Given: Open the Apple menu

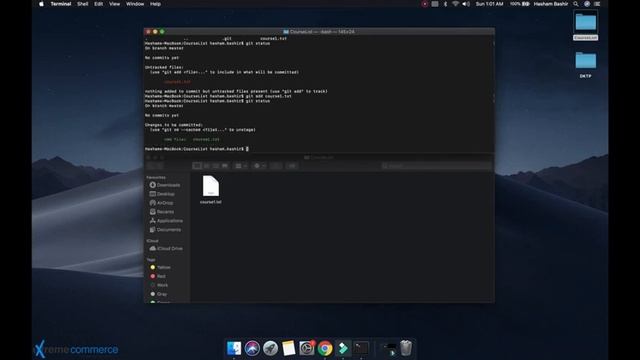Looking at the screenshot, I should tap(41, 4).
